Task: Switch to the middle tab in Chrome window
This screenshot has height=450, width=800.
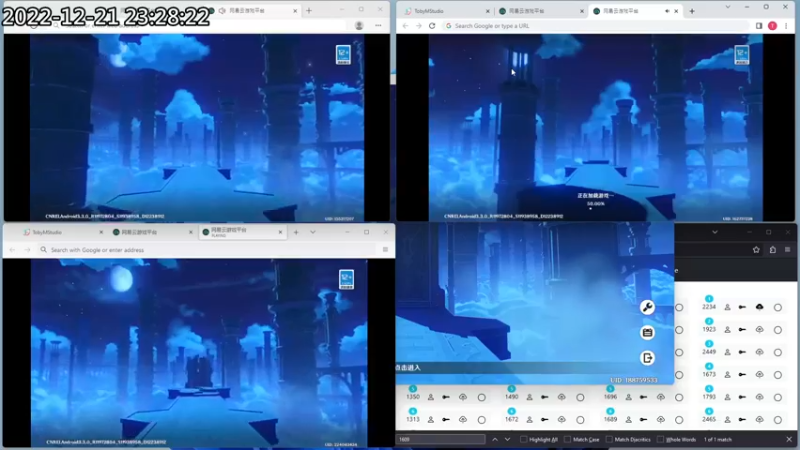Action: [x=541, y=11]
